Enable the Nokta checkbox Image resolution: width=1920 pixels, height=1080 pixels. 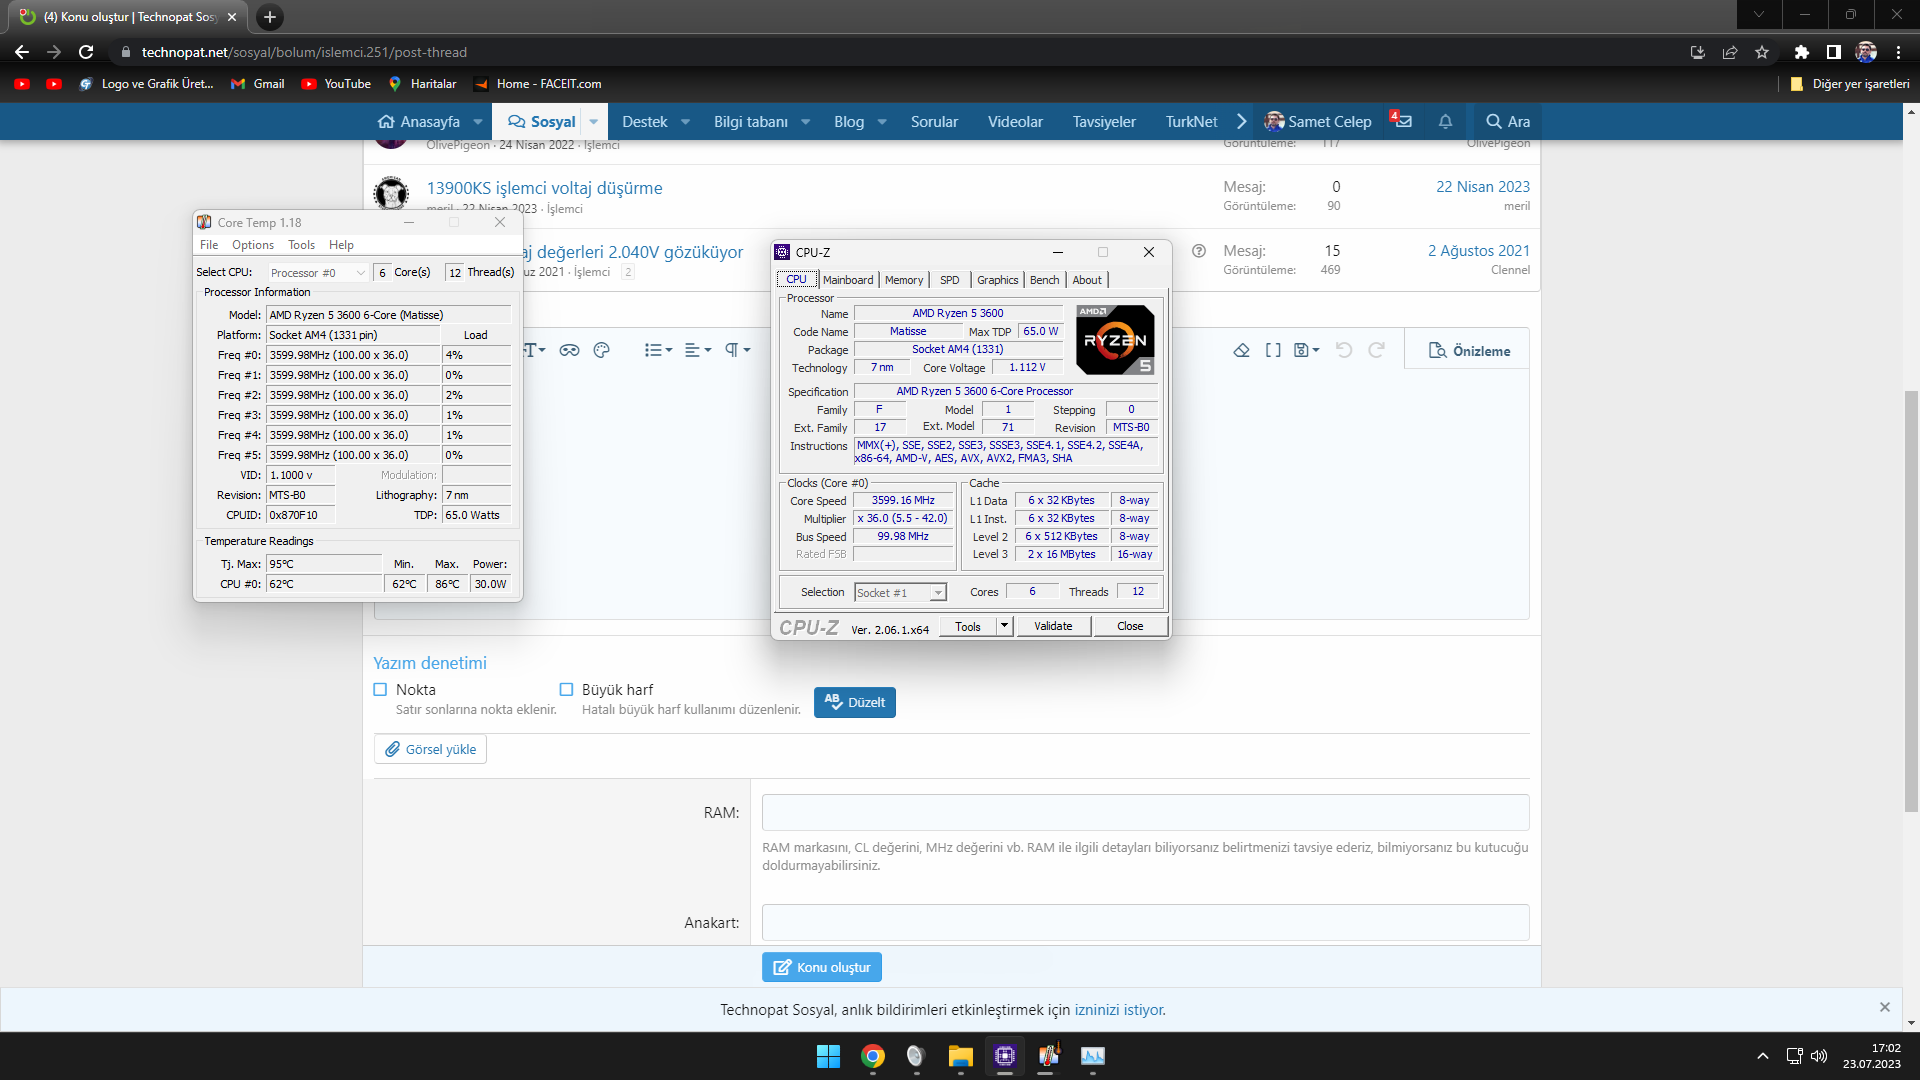pos(380,689)
